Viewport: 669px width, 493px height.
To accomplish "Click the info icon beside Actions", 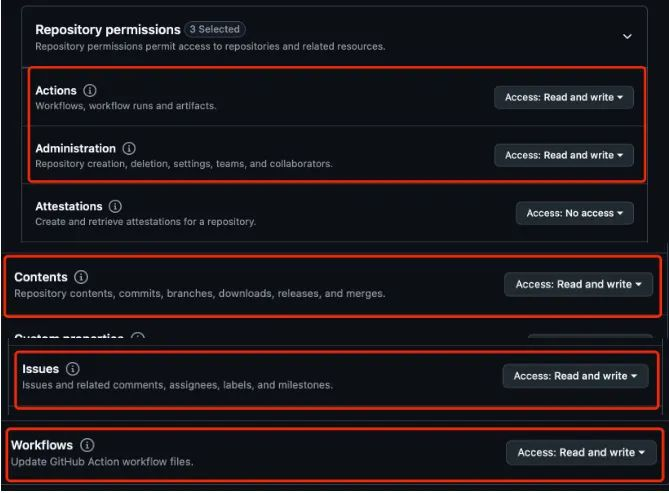I will pos(90,91).
